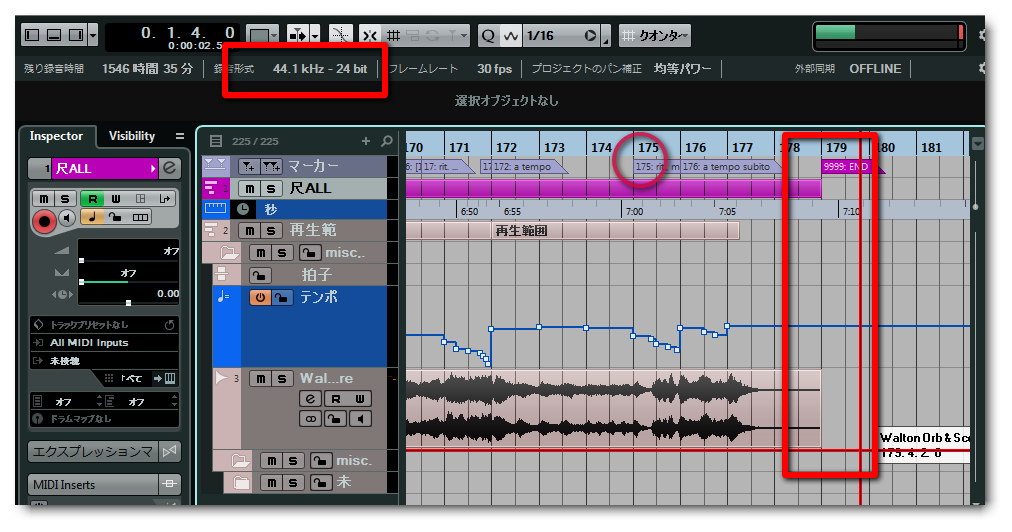Viewport: 1012px width, 532px height.
Task: Toggle the lock on the 拍子 signature track
Action: point(259,276)
